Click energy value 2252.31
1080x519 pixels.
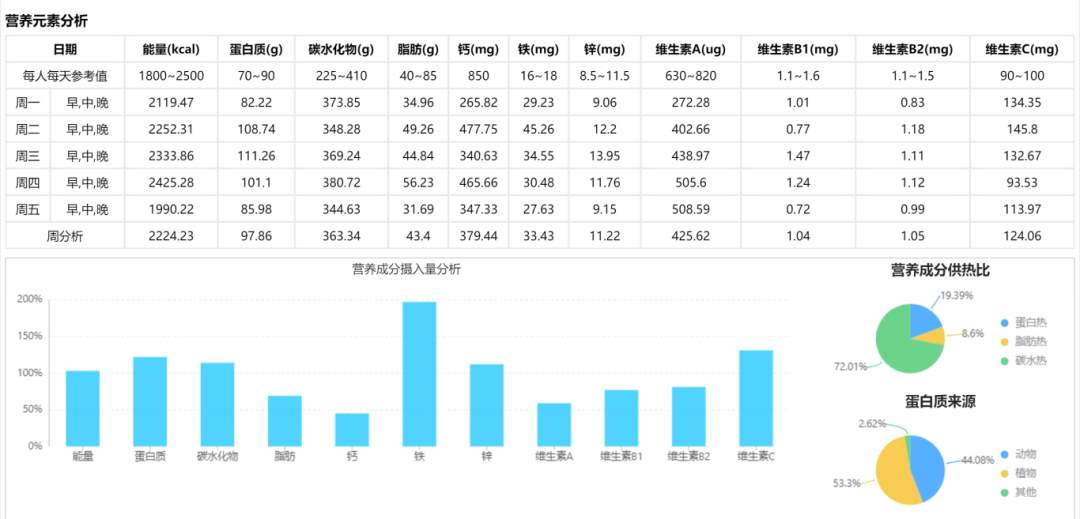pos(171,129)
